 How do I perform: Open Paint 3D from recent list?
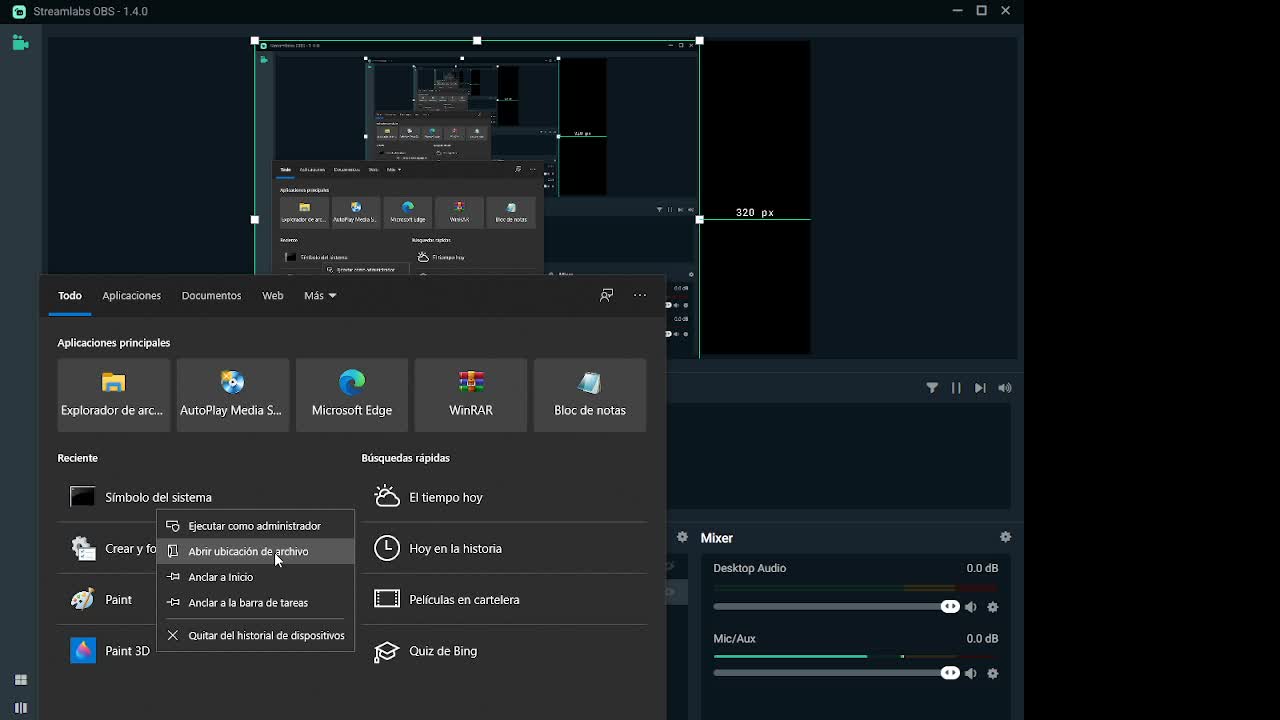pyautogui.click(x=106, y=651)
